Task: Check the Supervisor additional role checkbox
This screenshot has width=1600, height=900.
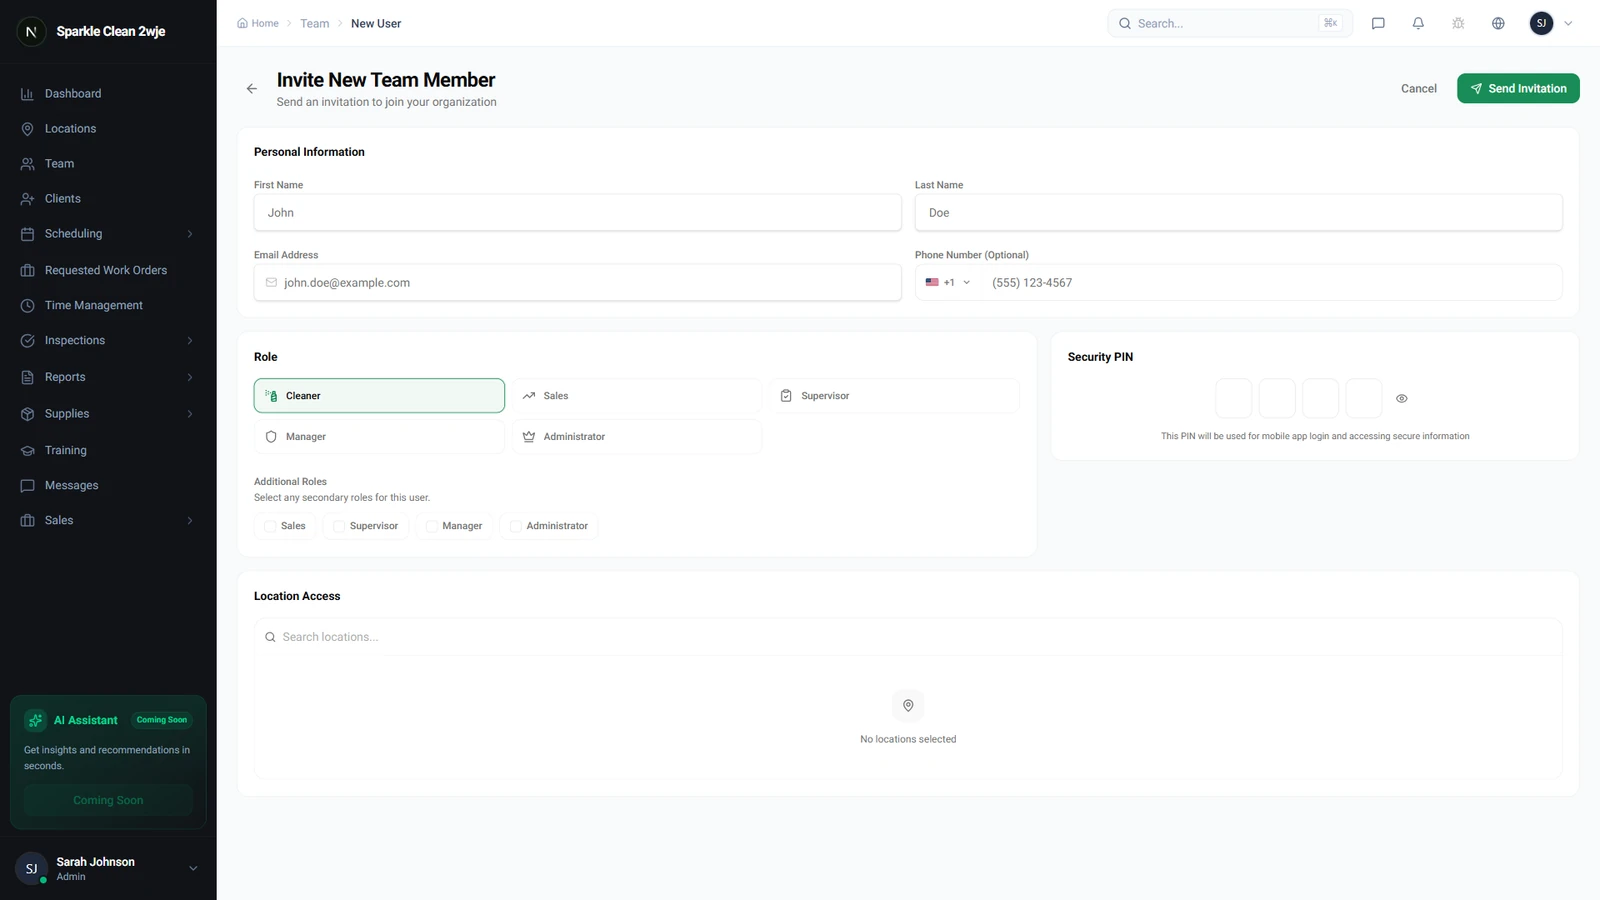Action: pyautogui.click(x=339, y=526)
